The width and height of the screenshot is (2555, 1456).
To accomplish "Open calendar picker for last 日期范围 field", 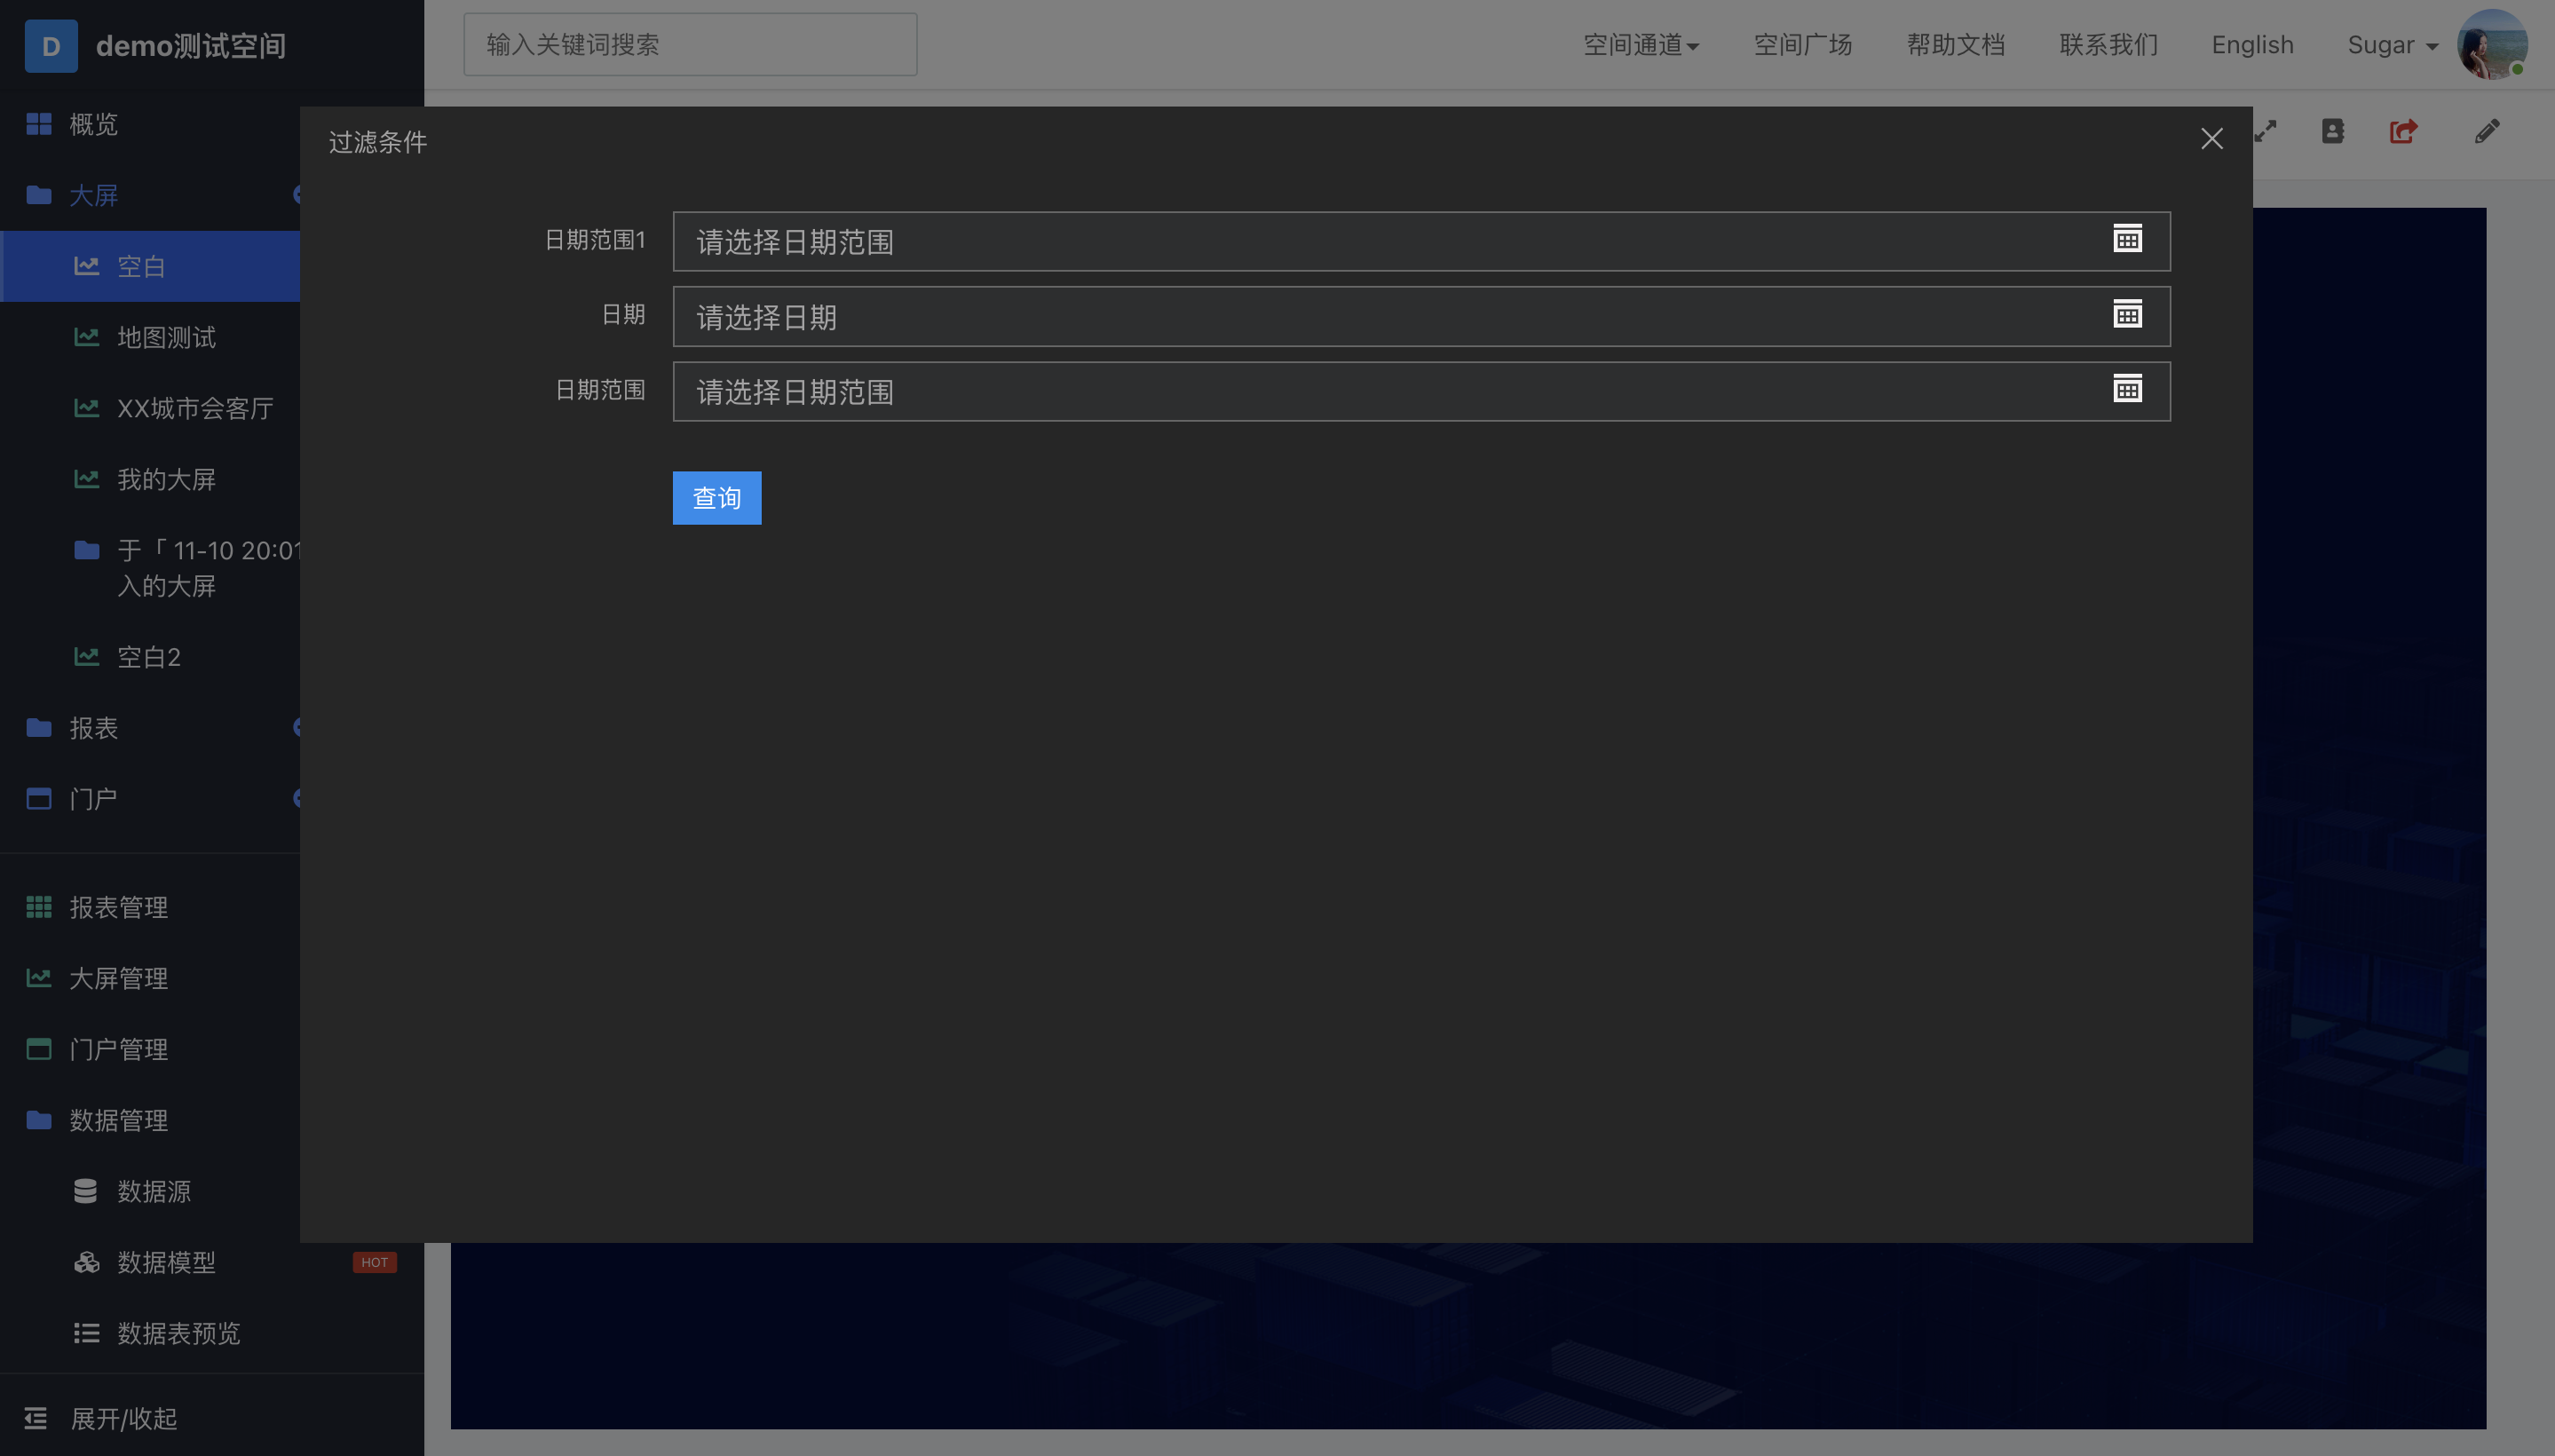I will pyautogui.click(x=2127, y=389).
